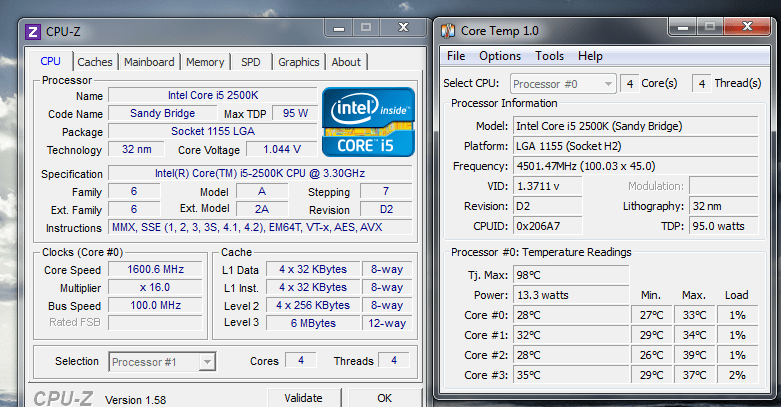Click the Validate button in CPU-Z
The image size is (781, 407).
tap(303, 398)
